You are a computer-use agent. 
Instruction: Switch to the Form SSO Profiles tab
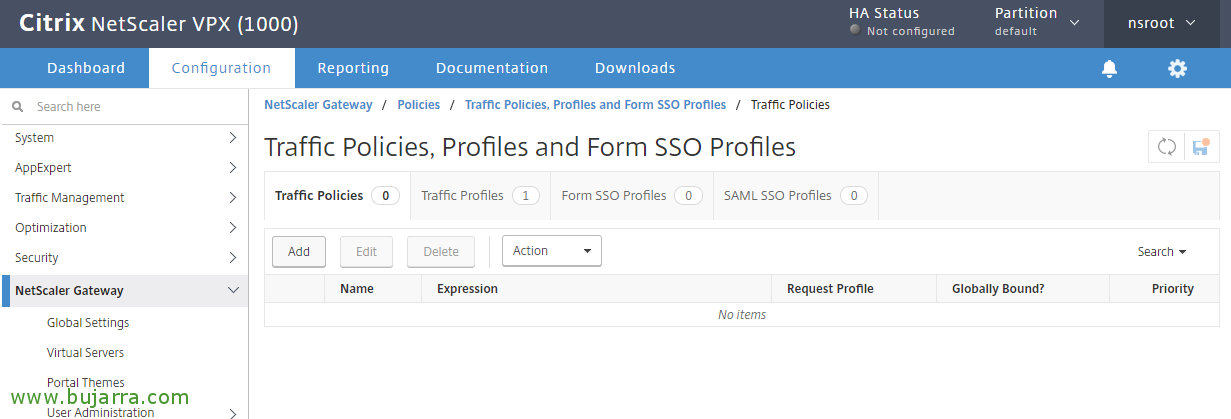tap(632, 196)
